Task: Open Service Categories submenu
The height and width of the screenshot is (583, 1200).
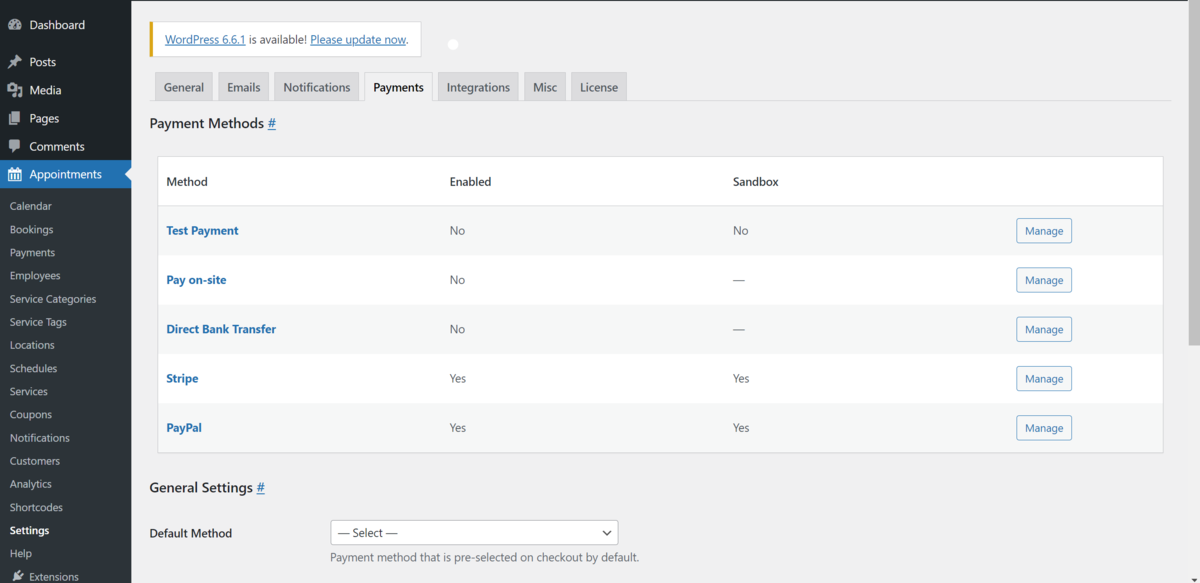Action: click(53, 299)
